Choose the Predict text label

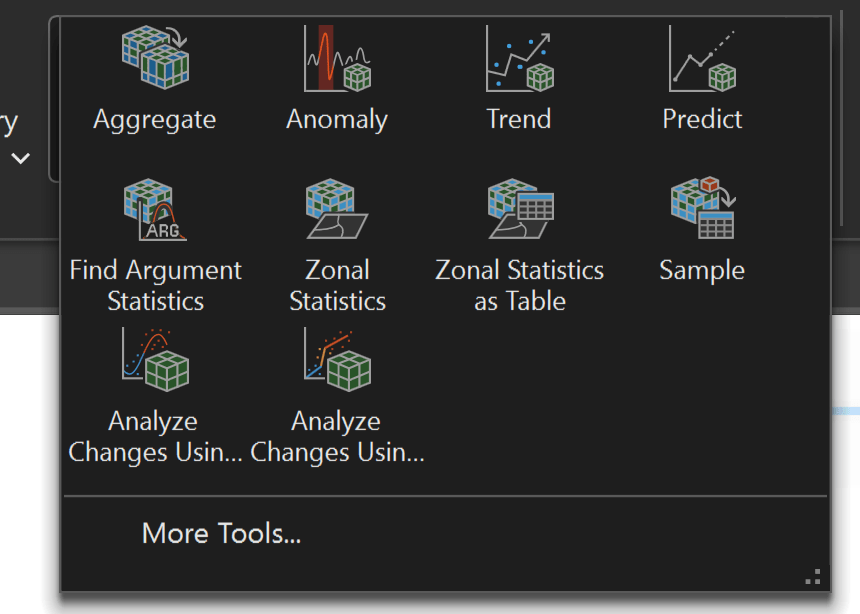tap(702, 120)
